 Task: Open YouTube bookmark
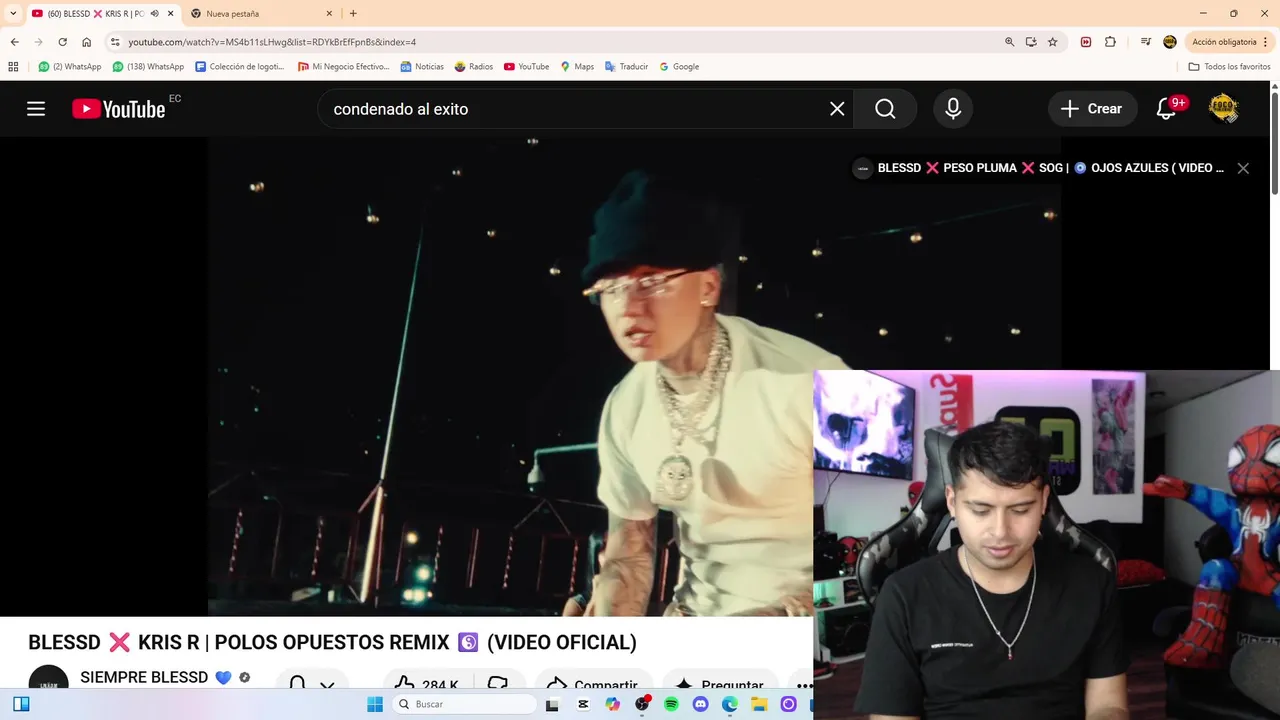click(x=526, y=66)
